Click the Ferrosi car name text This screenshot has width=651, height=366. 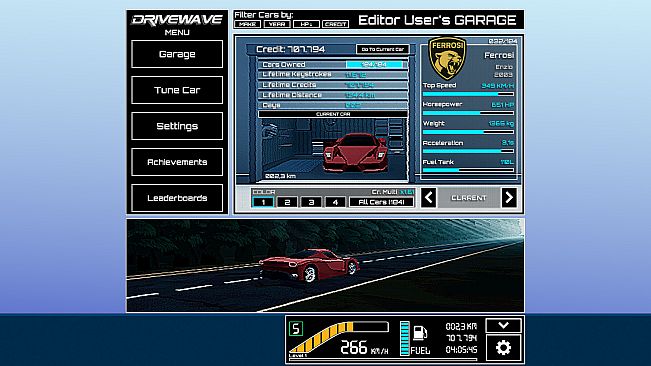click(x=499, y=55)
